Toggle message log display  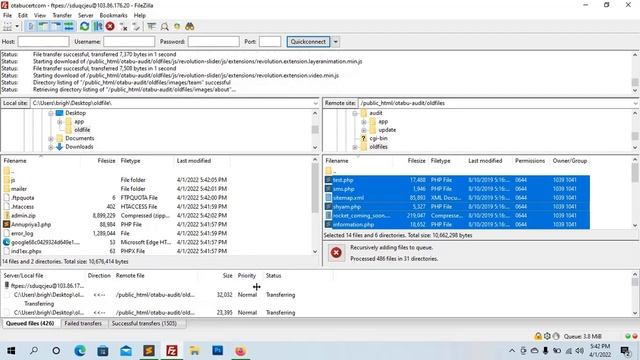[x=31, y=27]
